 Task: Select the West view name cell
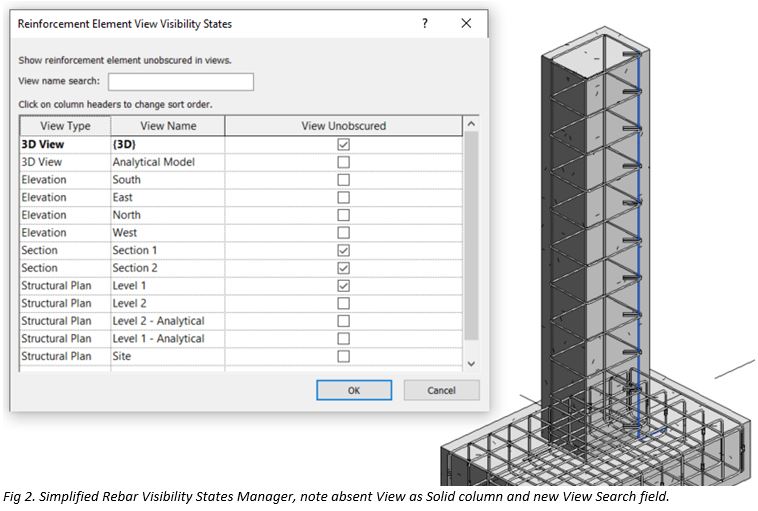(168, 233)
